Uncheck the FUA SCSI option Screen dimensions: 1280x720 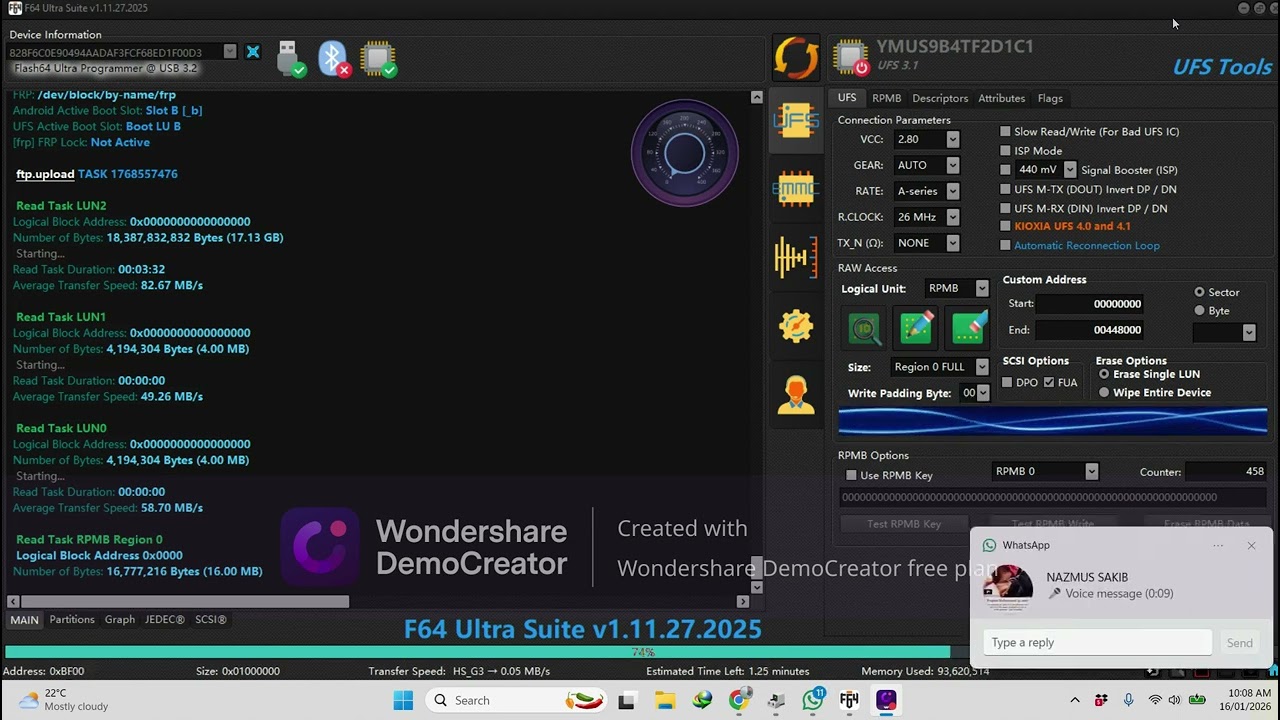click(1048, 382)
